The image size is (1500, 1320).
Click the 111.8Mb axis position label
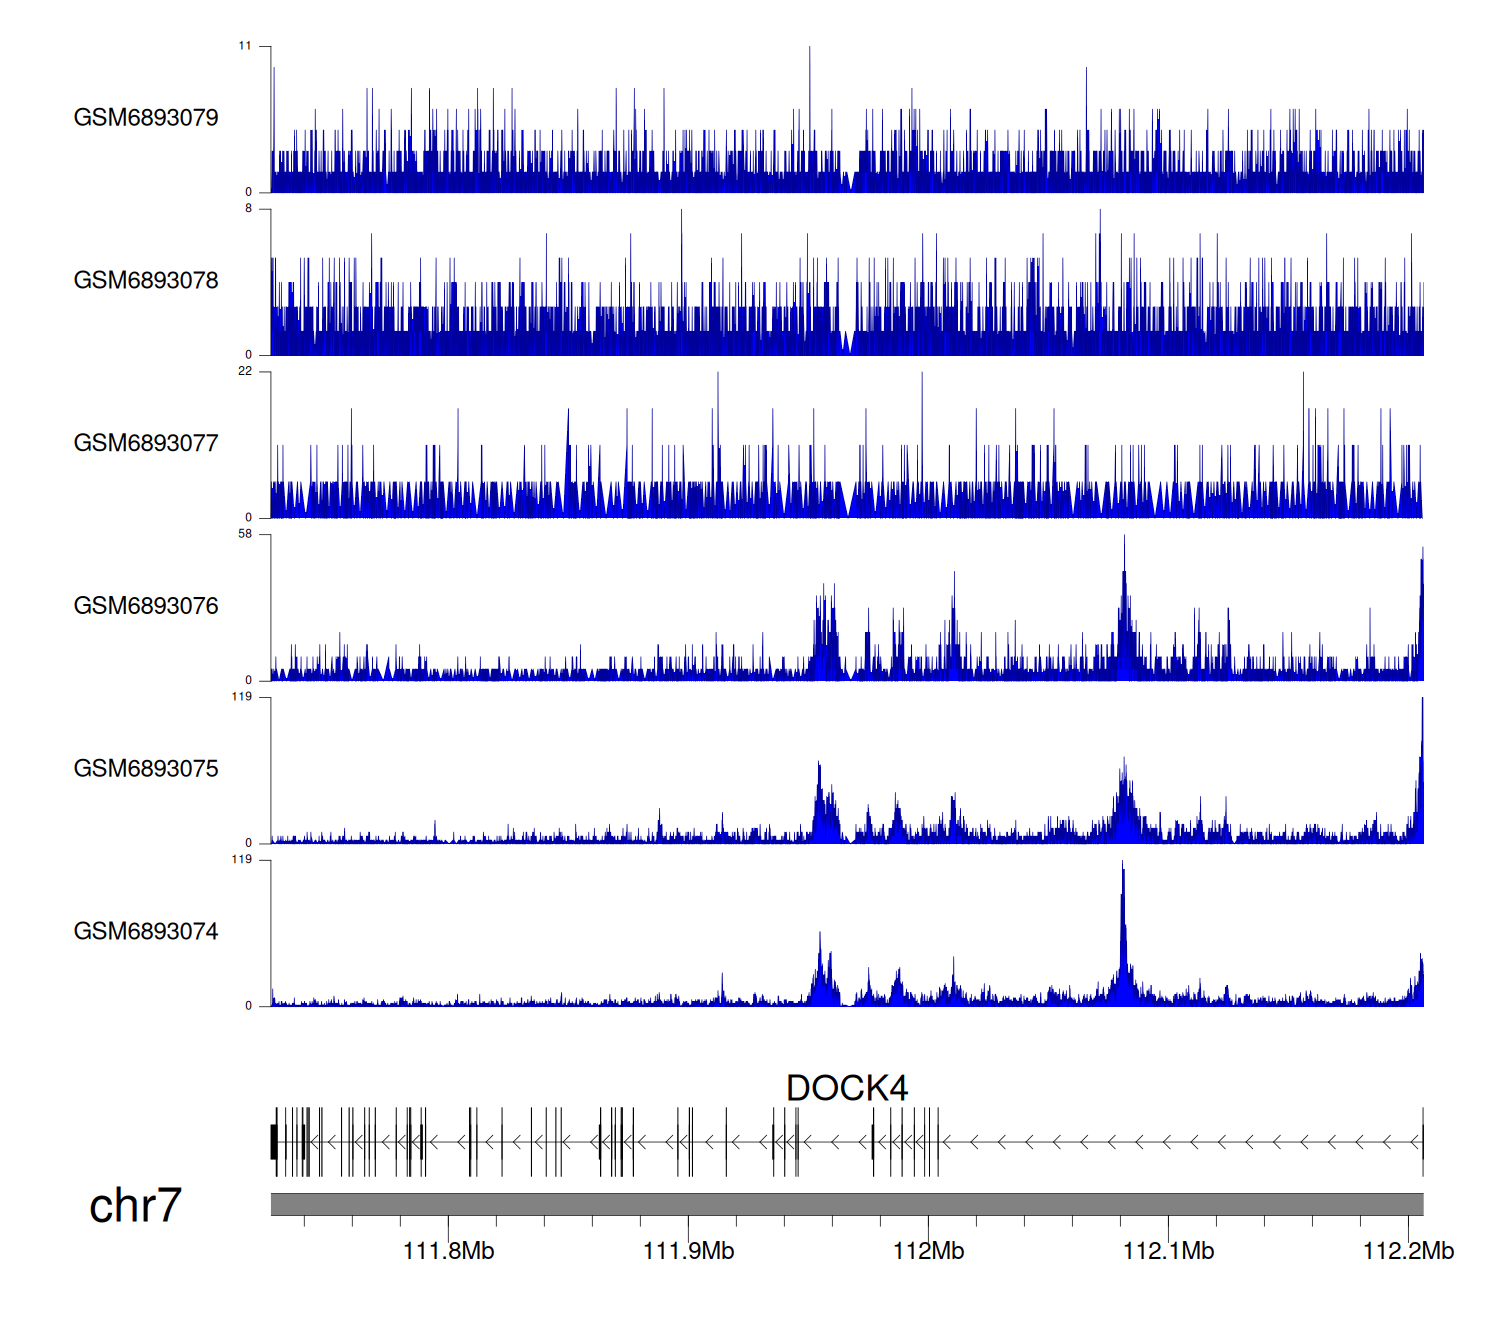click(x=448, y=1251)
